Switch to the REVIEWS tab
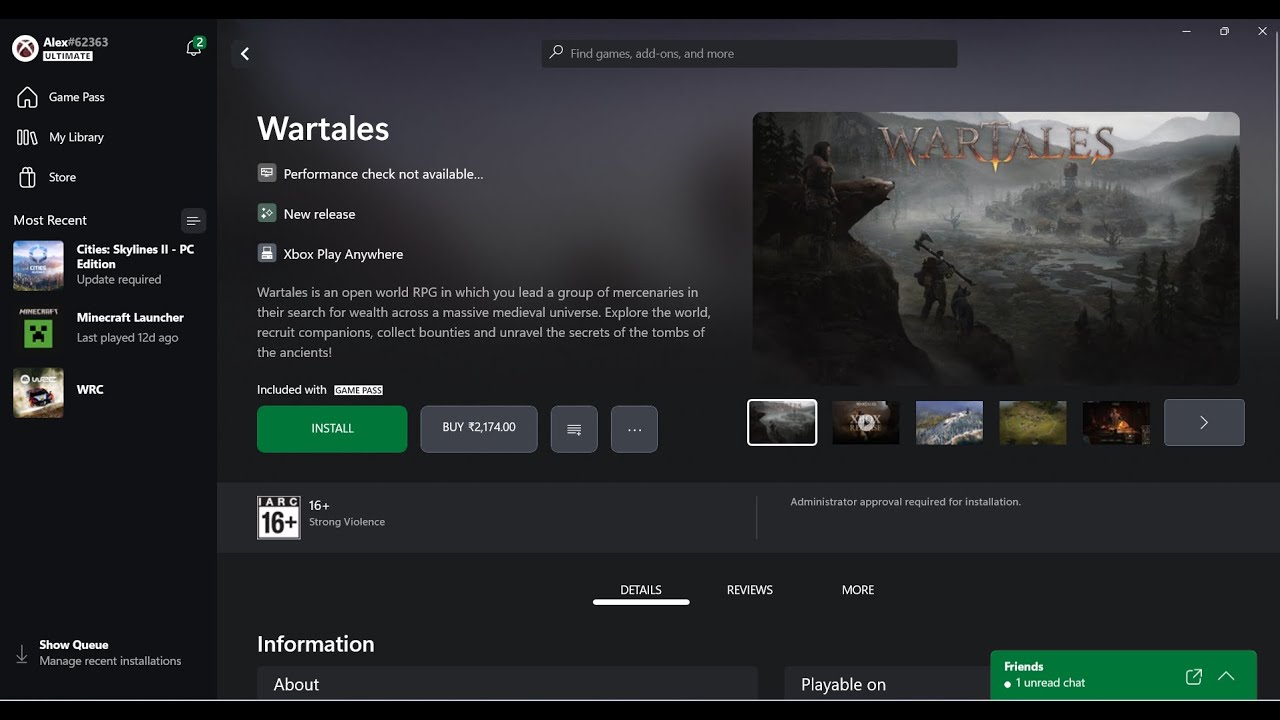Screen dimensions: 1280x720 coord(750,590)
